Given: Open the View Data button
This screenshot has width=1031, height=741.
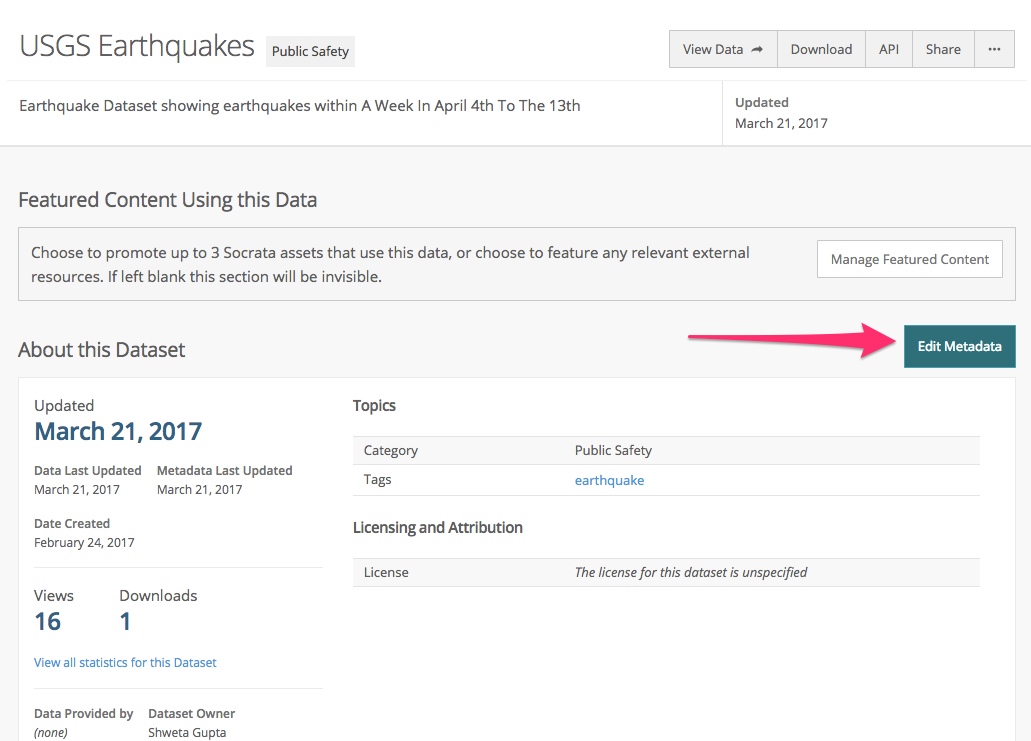Looking at the screenshot, I should pyautogui.click(x=723, y=49).
